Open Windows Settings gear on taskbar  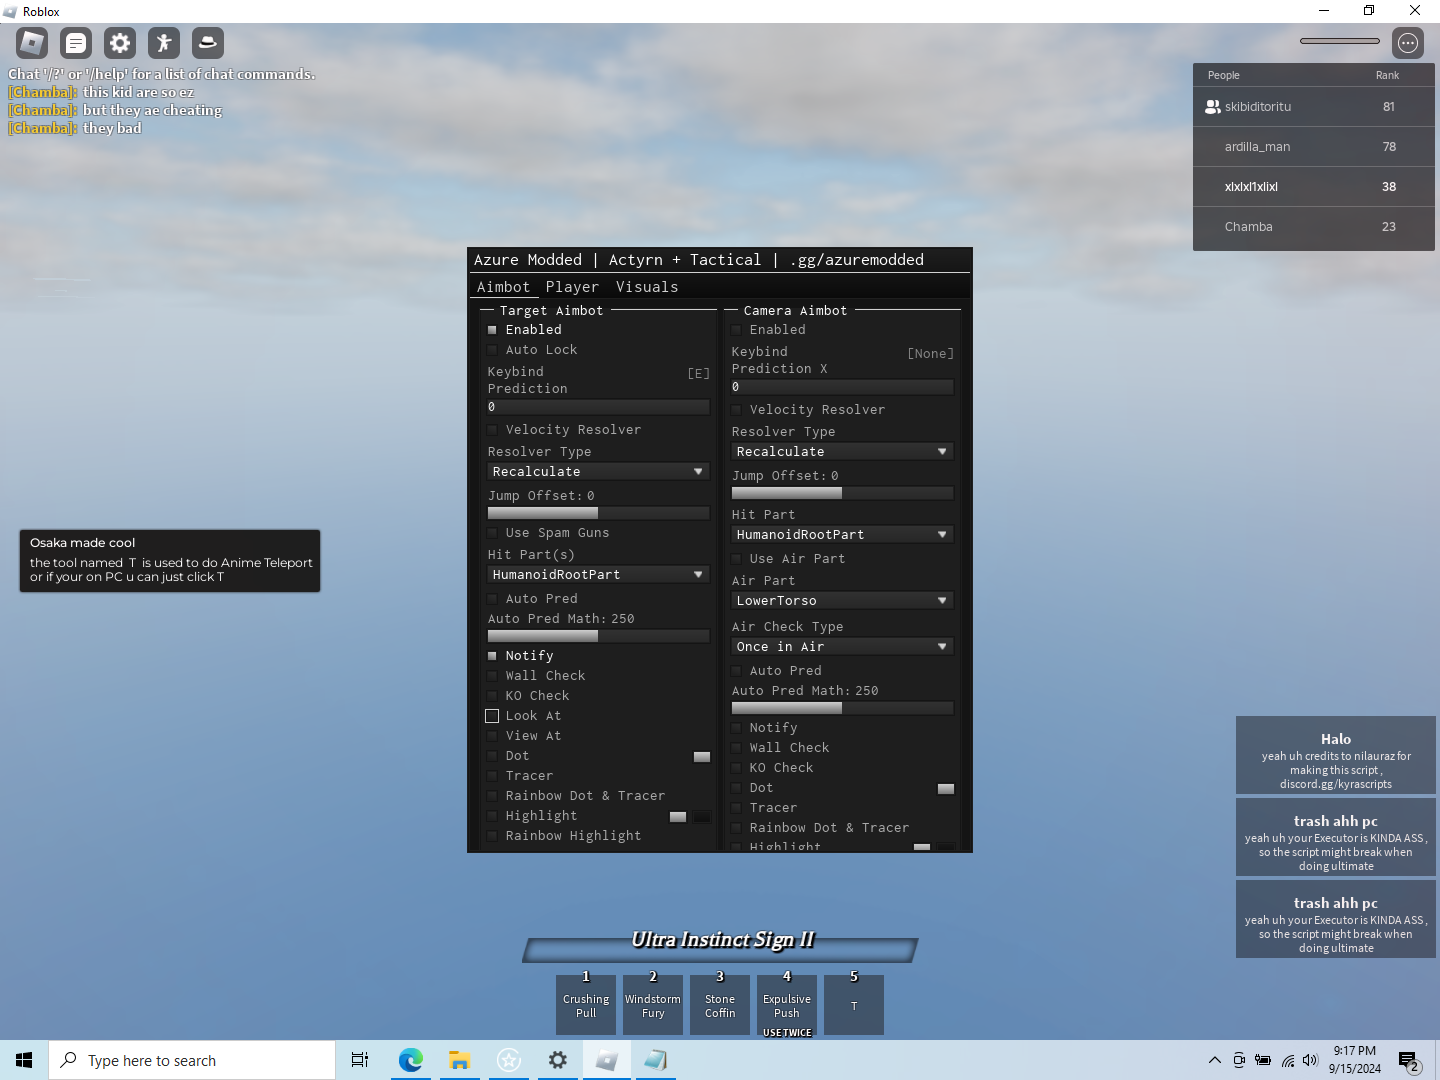pos(557,1060)
